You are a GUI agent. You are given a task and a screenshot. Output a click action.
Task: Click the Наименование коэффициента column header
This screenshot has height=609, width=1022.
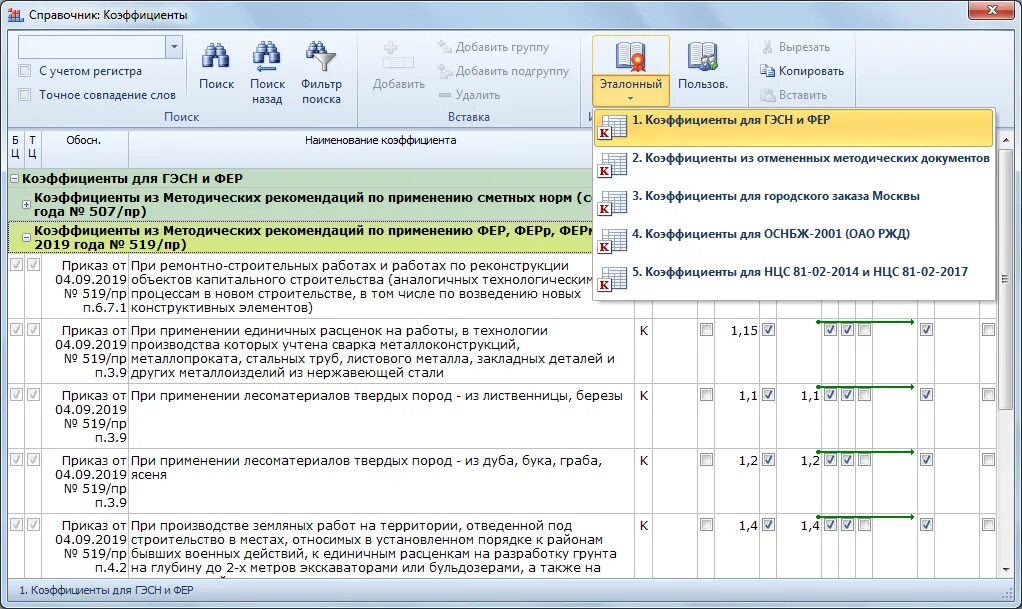(381, 149)
